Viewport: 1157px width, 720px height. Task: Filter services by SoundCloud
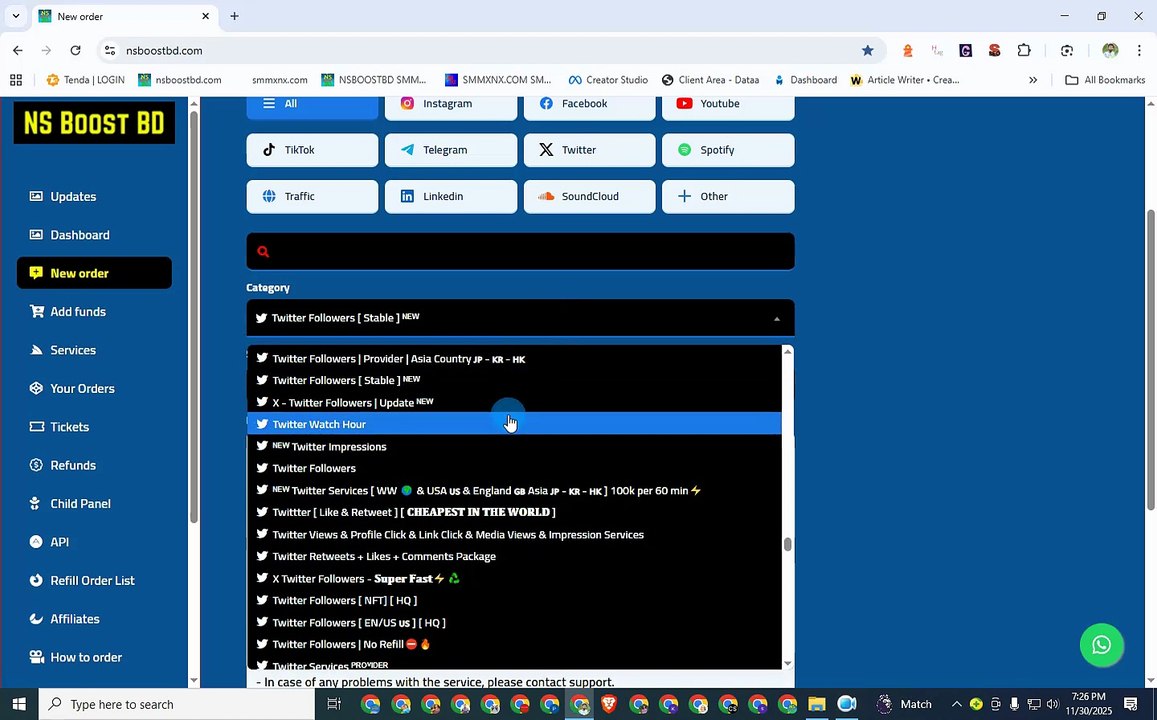(590, 196)
